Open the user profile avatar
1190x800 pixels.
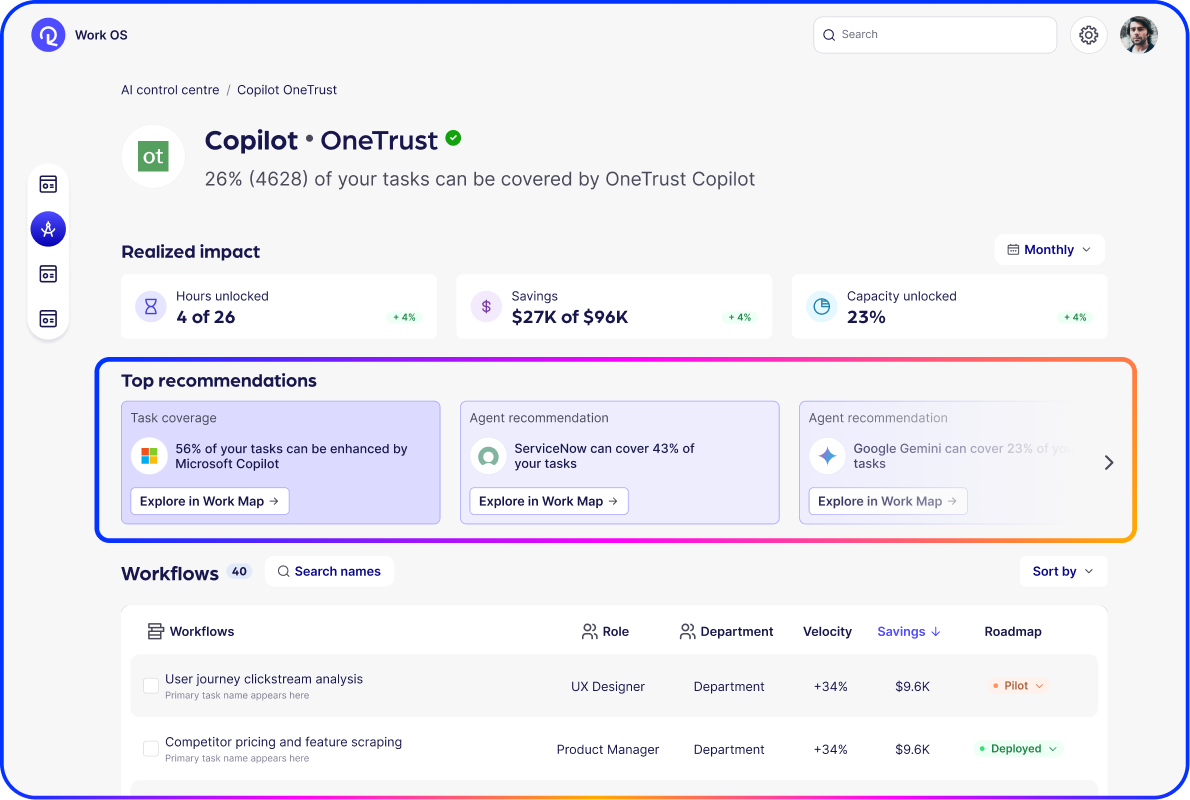point(1138,35)
